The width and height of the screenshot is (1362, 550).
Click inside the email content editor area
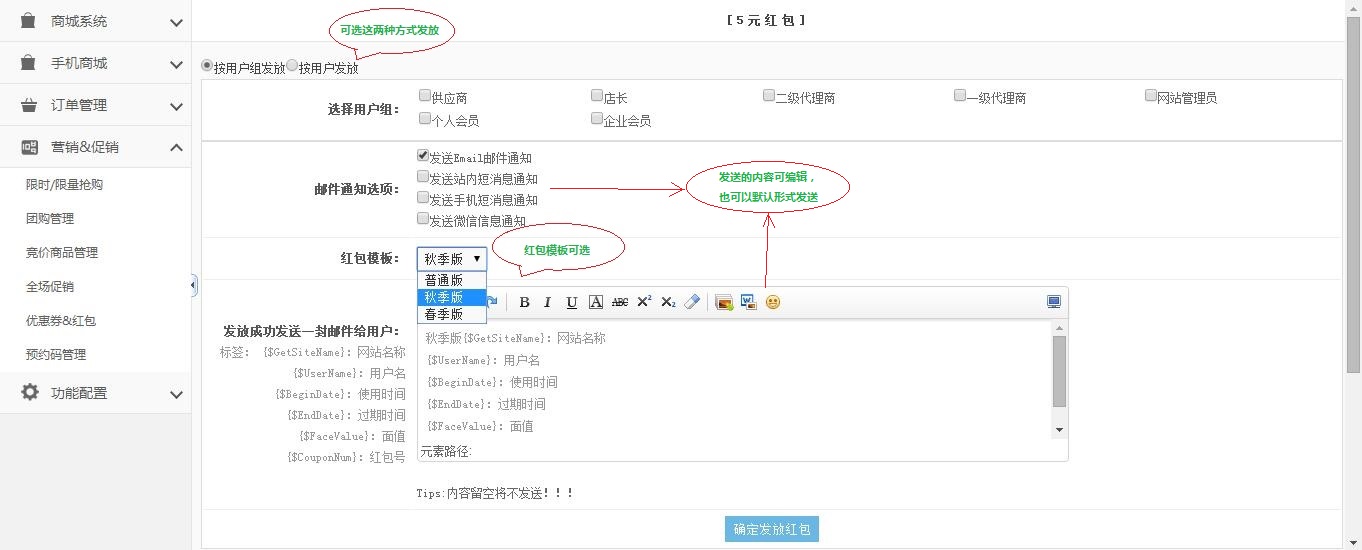tap(734, 380)
